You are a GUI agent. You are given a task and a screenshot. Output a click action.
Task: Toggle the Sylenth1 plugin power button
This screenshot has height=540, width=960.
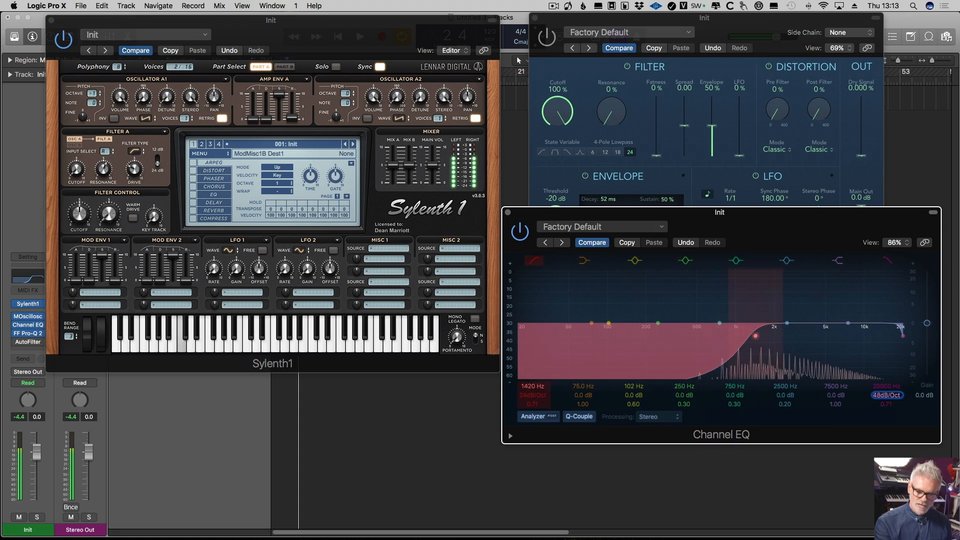[x=63, y=40]
